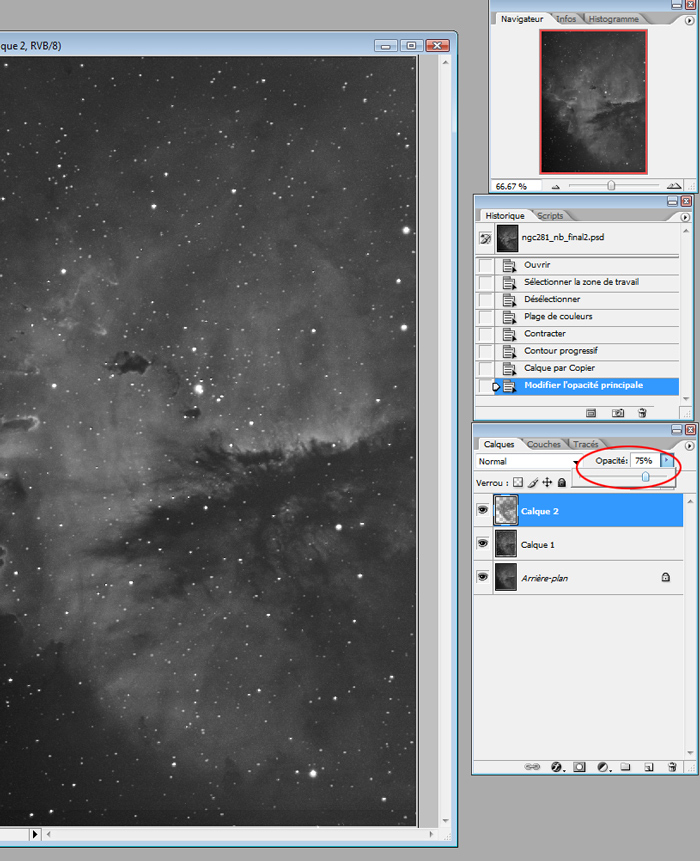Screen dimensions: 700x861
Task: Click the Navigator zoom slider handle
Action: click(x=611, y=186)
